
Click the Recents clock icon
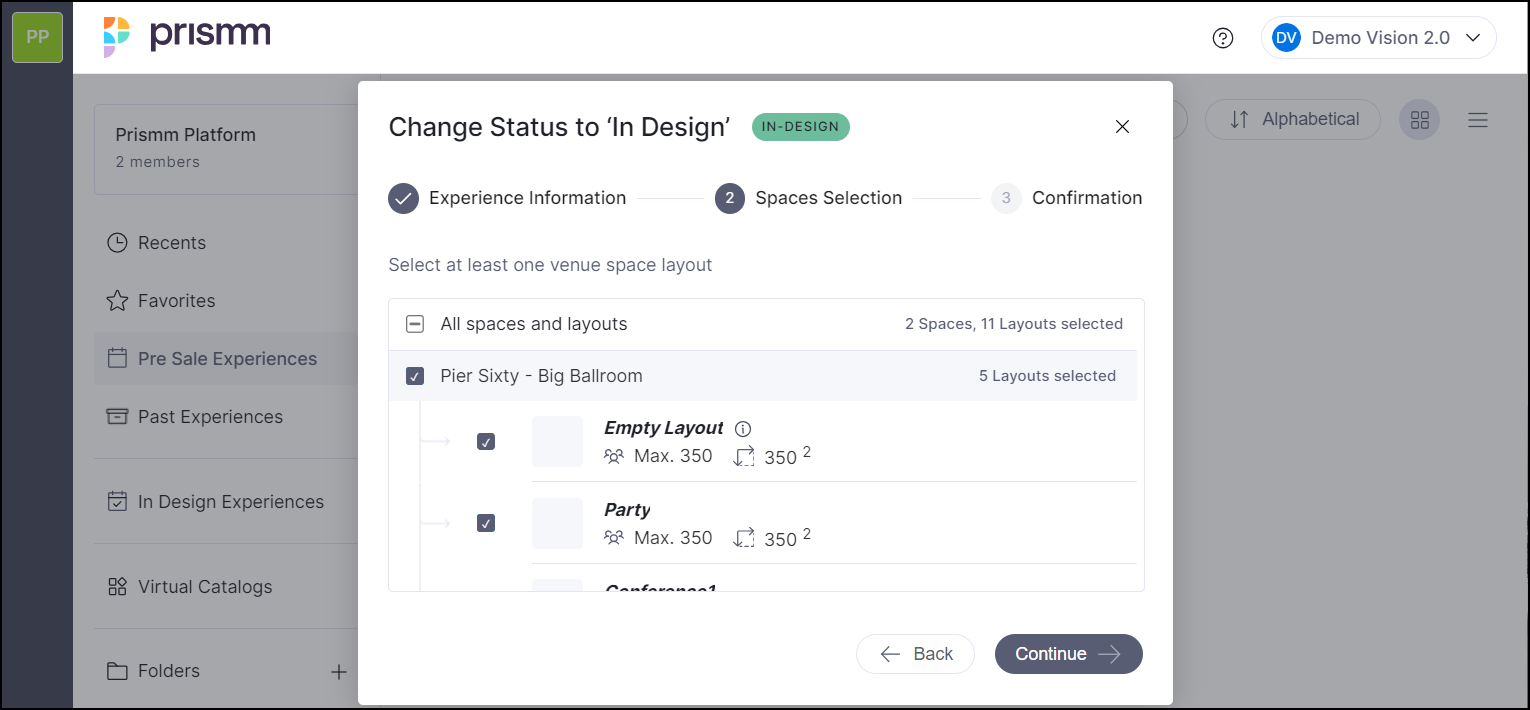point(117,243)
